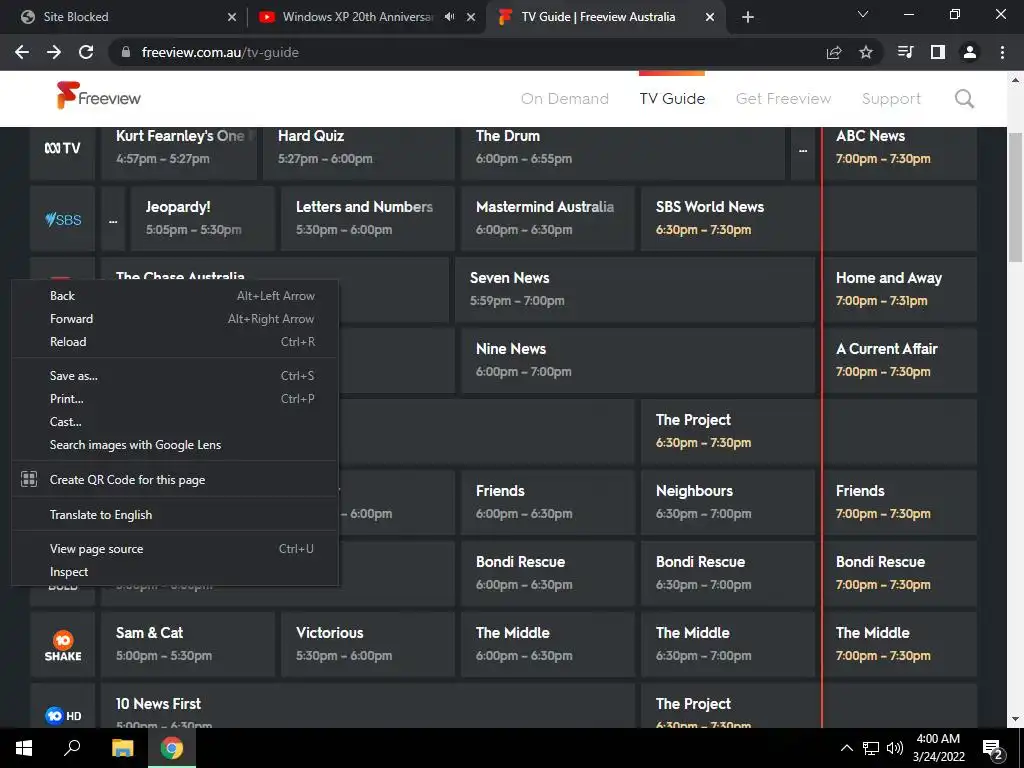Select Save as... from context menu
Viewport: 1024px width, 768px height.
point(175,376)
